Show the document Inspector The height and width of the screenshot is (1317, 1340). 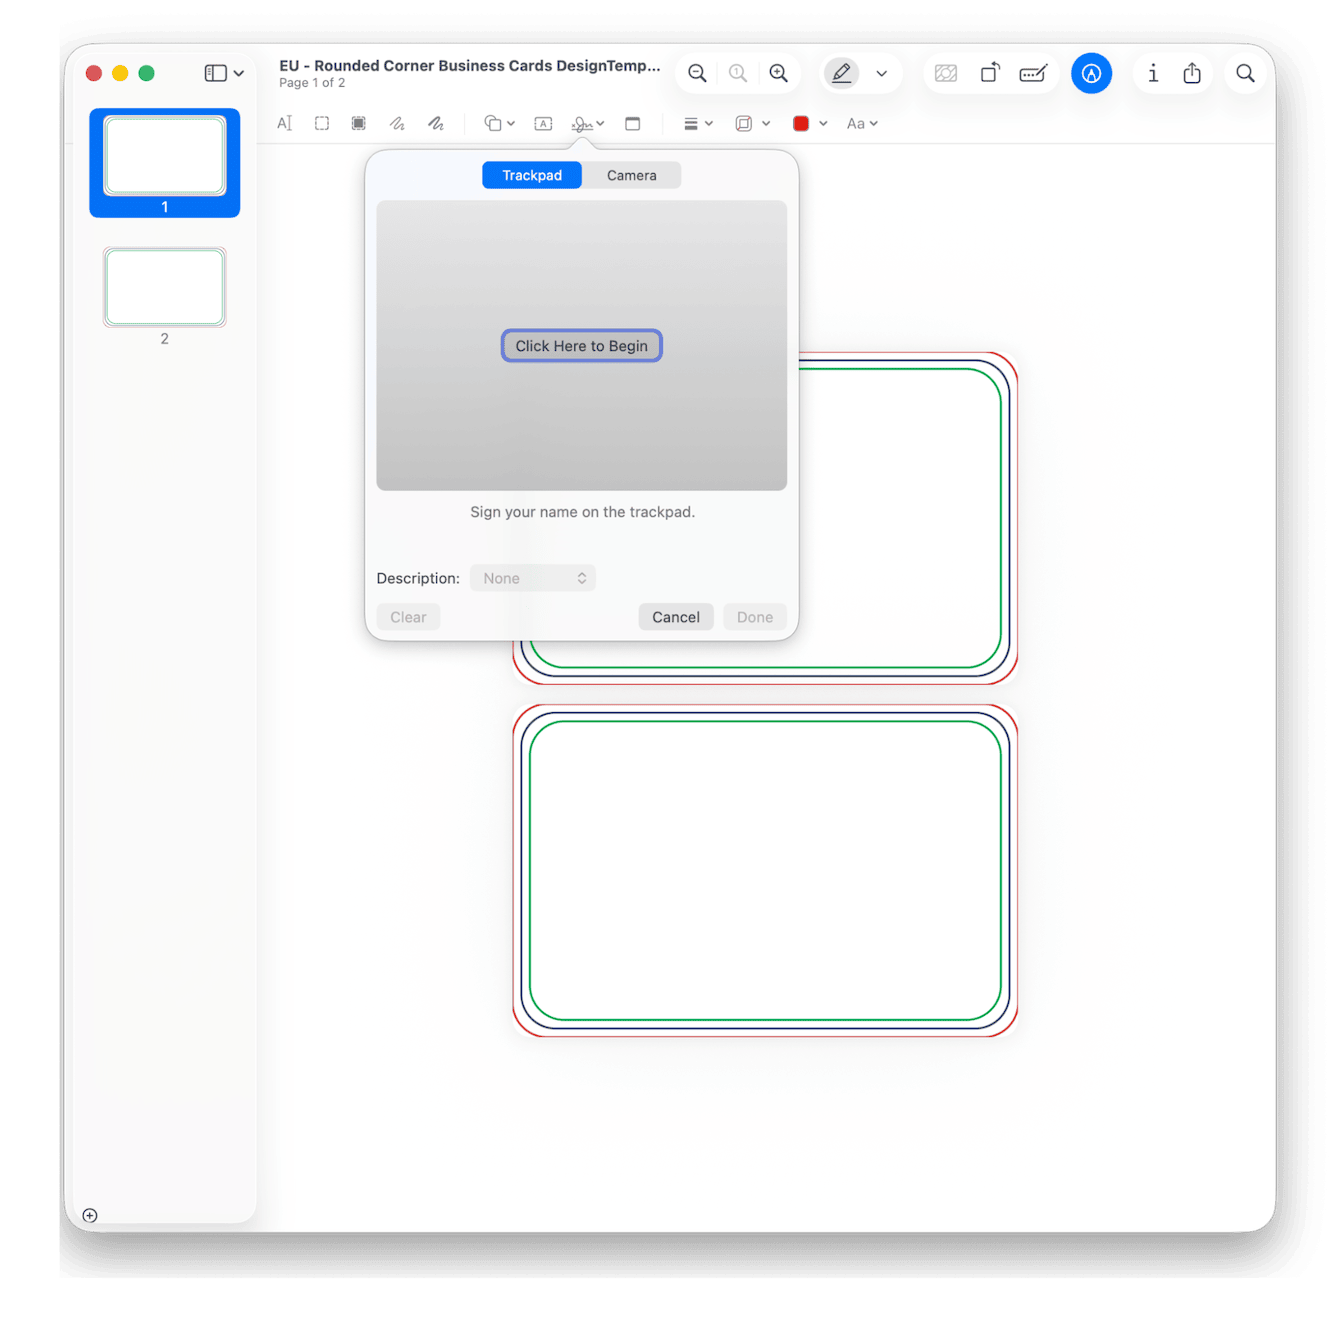(x=1153, y=73)
